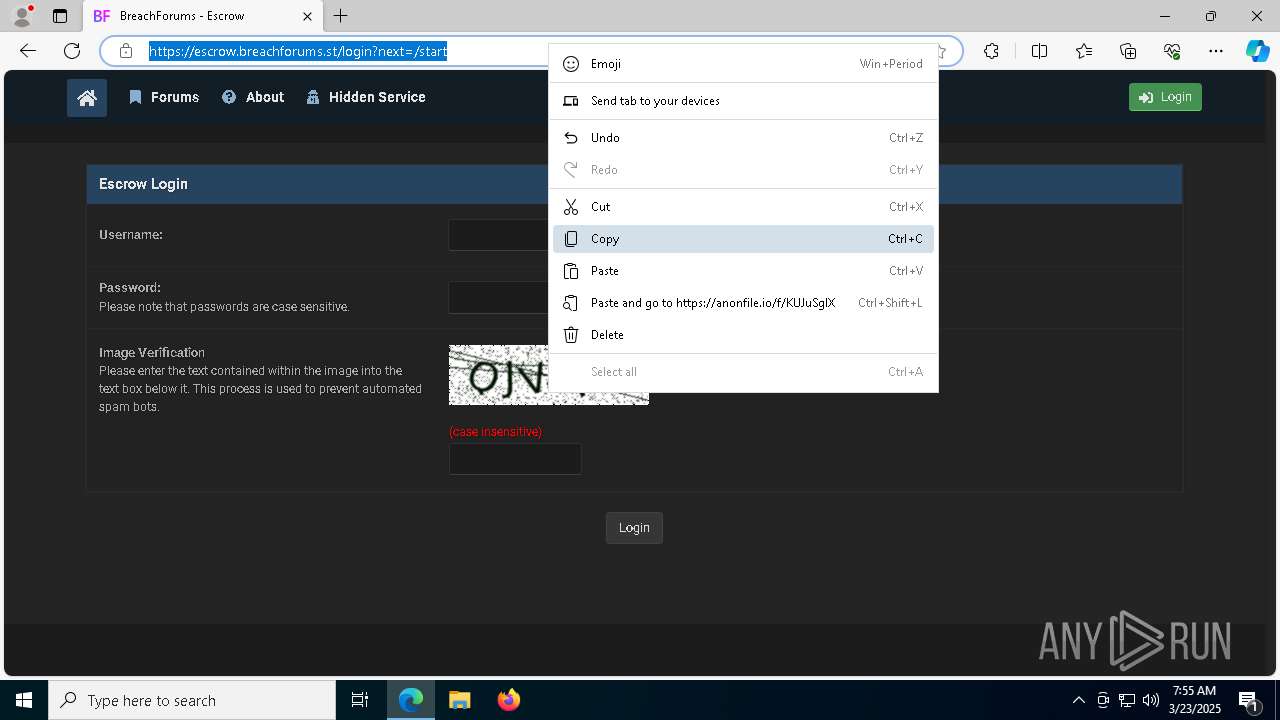This screenshot has width=1280, height=720.
Task: Click the Password input field
Action: tap(498, 297)
